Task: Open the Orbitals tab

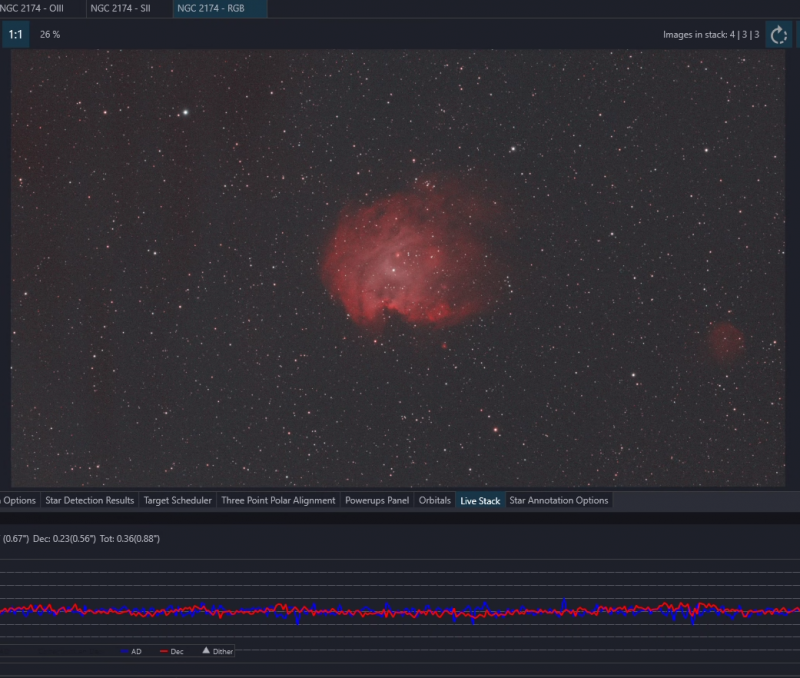Action: click(x=435, y=500)
